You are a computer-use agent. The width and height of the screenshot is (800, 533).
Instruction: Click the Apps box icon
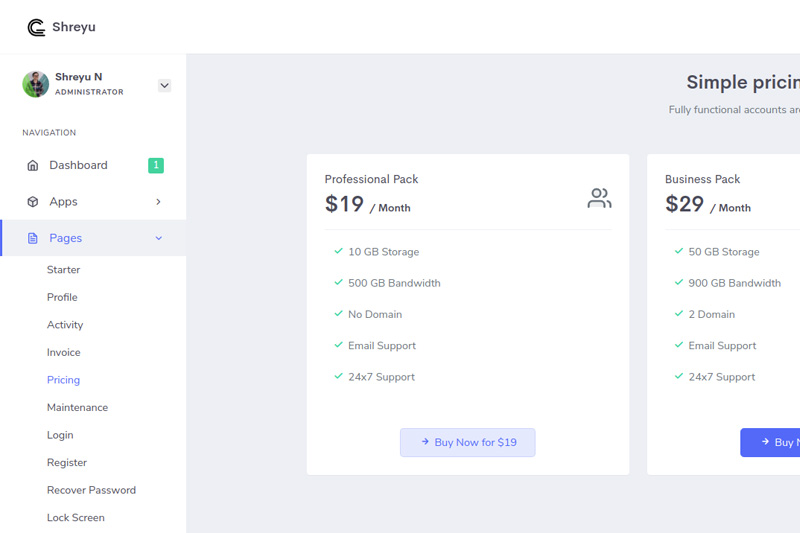tap(33, 202)
